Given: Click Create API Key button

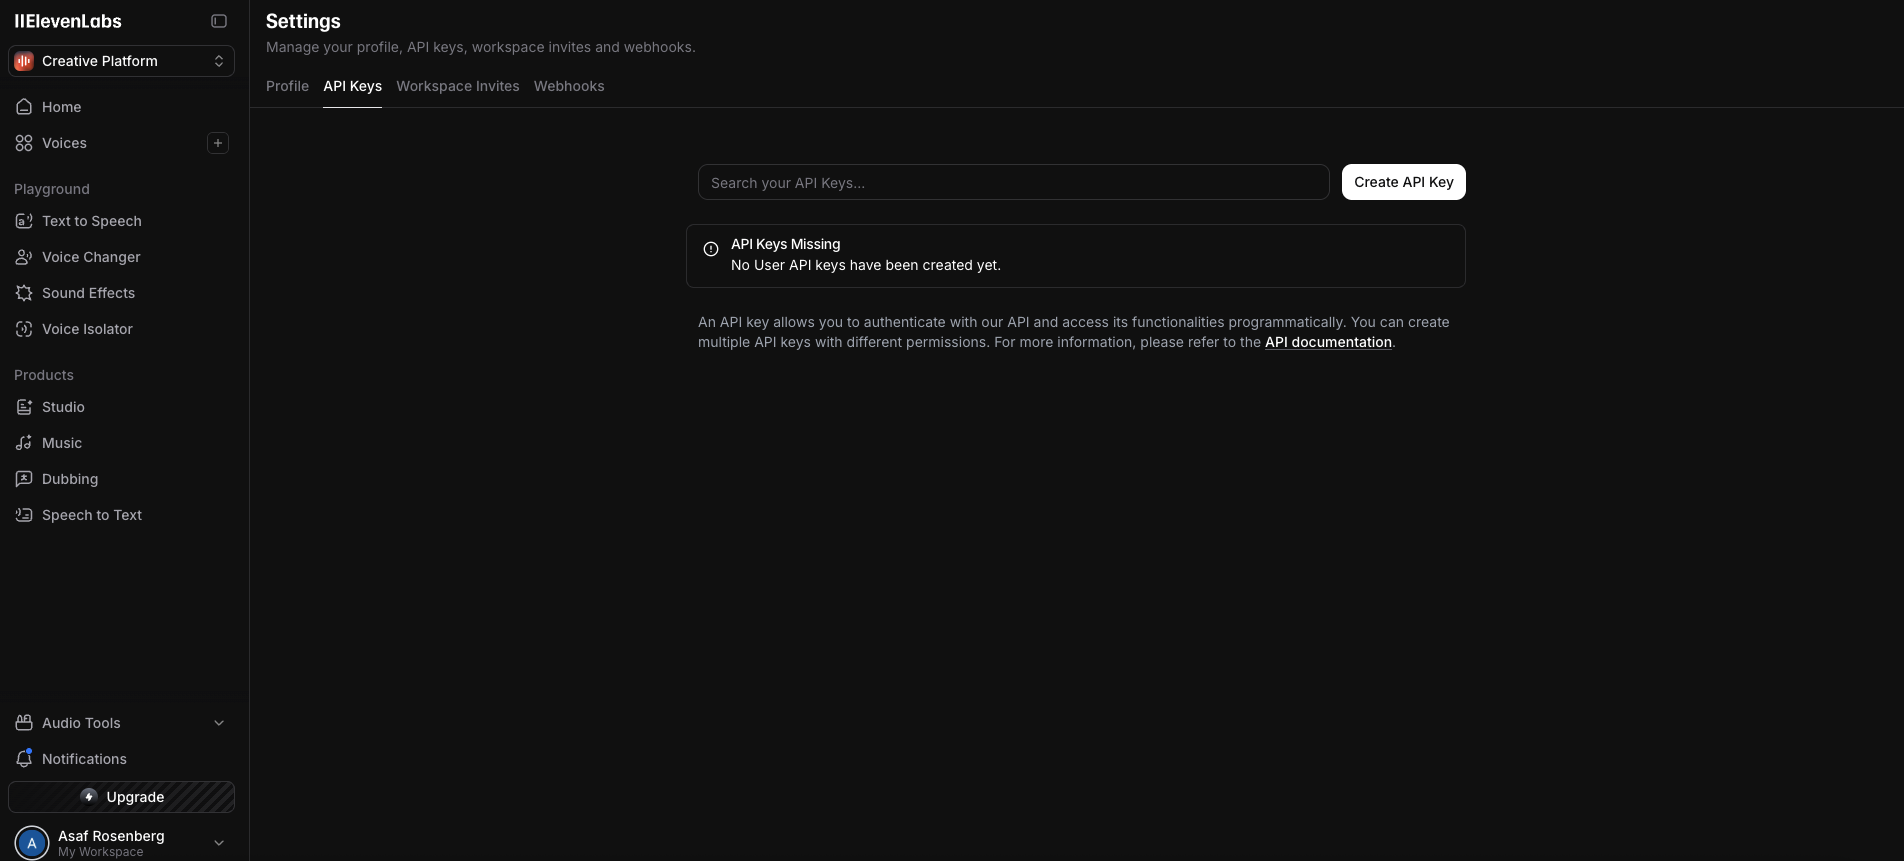Looking at the screenshot, I should point(1403,182).
